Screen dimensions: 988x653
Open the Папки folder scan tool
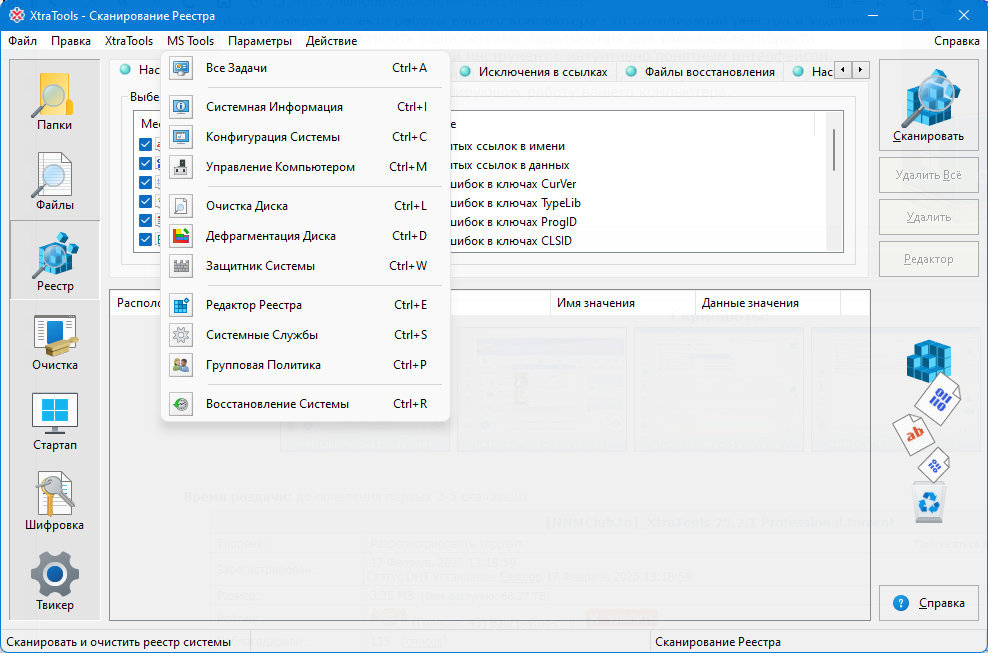click(x=55, y=101)
